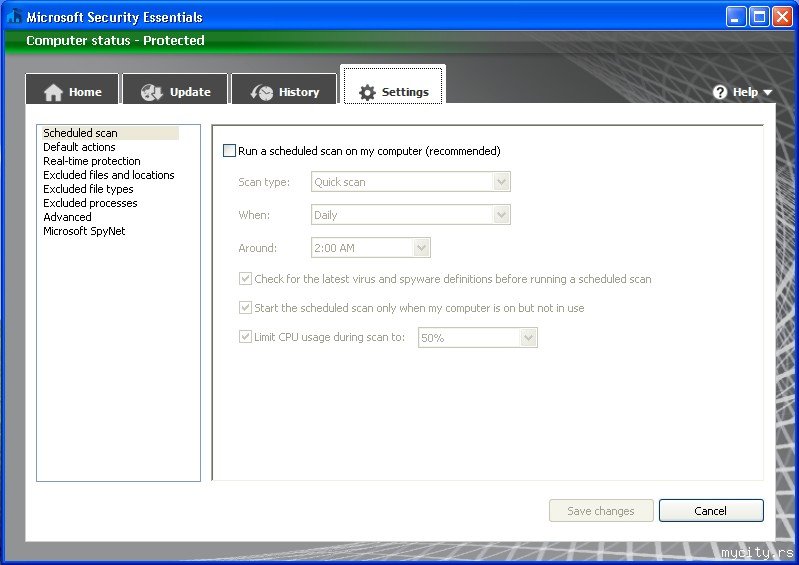Select Default actions in settings list
The width and height of the screenshot is (799, 565).
pyautogui.click(x=79, y=147)
